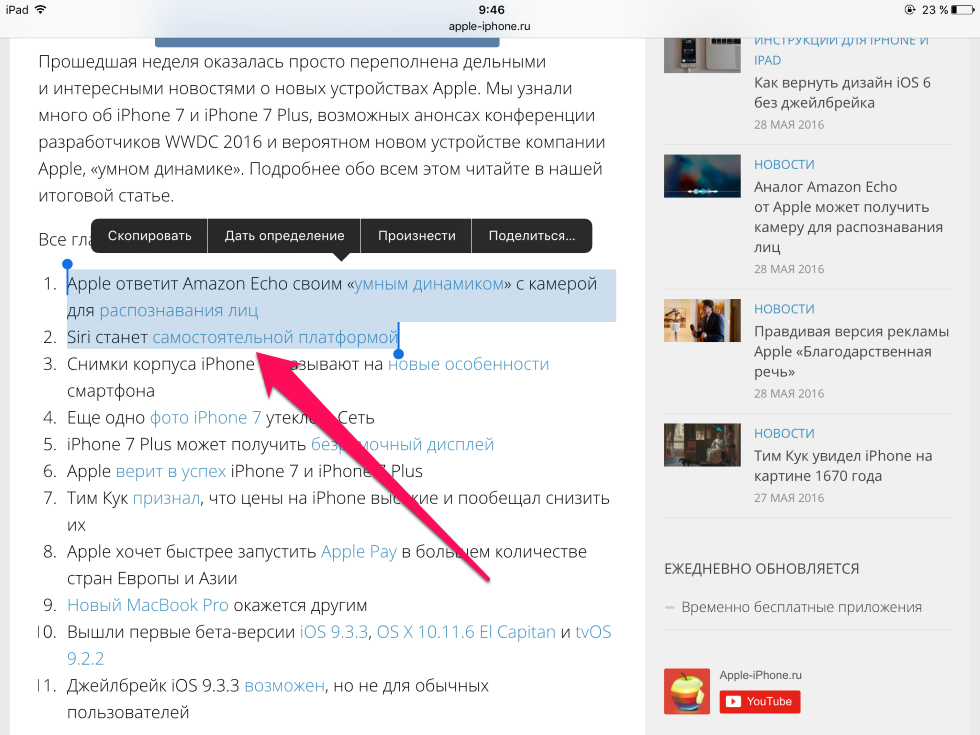Open thumbnail for Благодарственная речь article
The image size is (980, 735).
click(x=702, y=320)
